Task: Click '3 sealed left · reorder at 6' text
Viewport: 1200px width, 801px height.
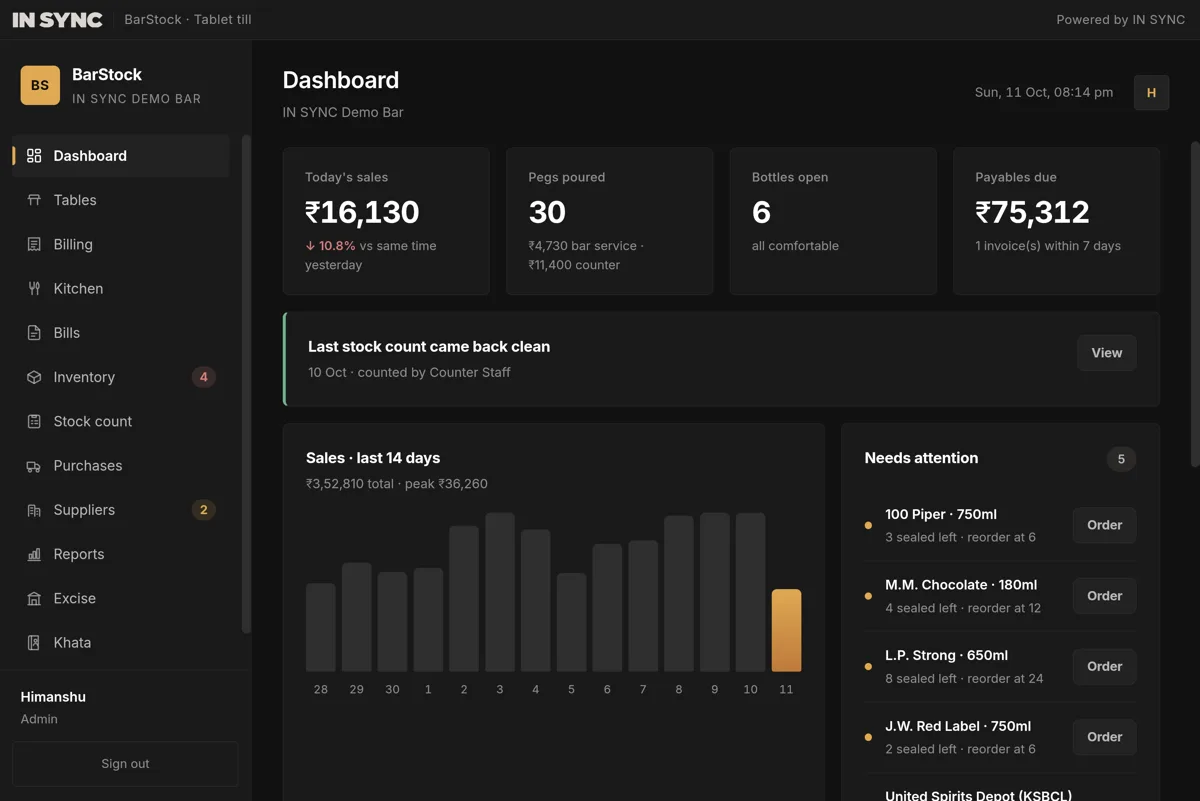Action: coord(960,537)
